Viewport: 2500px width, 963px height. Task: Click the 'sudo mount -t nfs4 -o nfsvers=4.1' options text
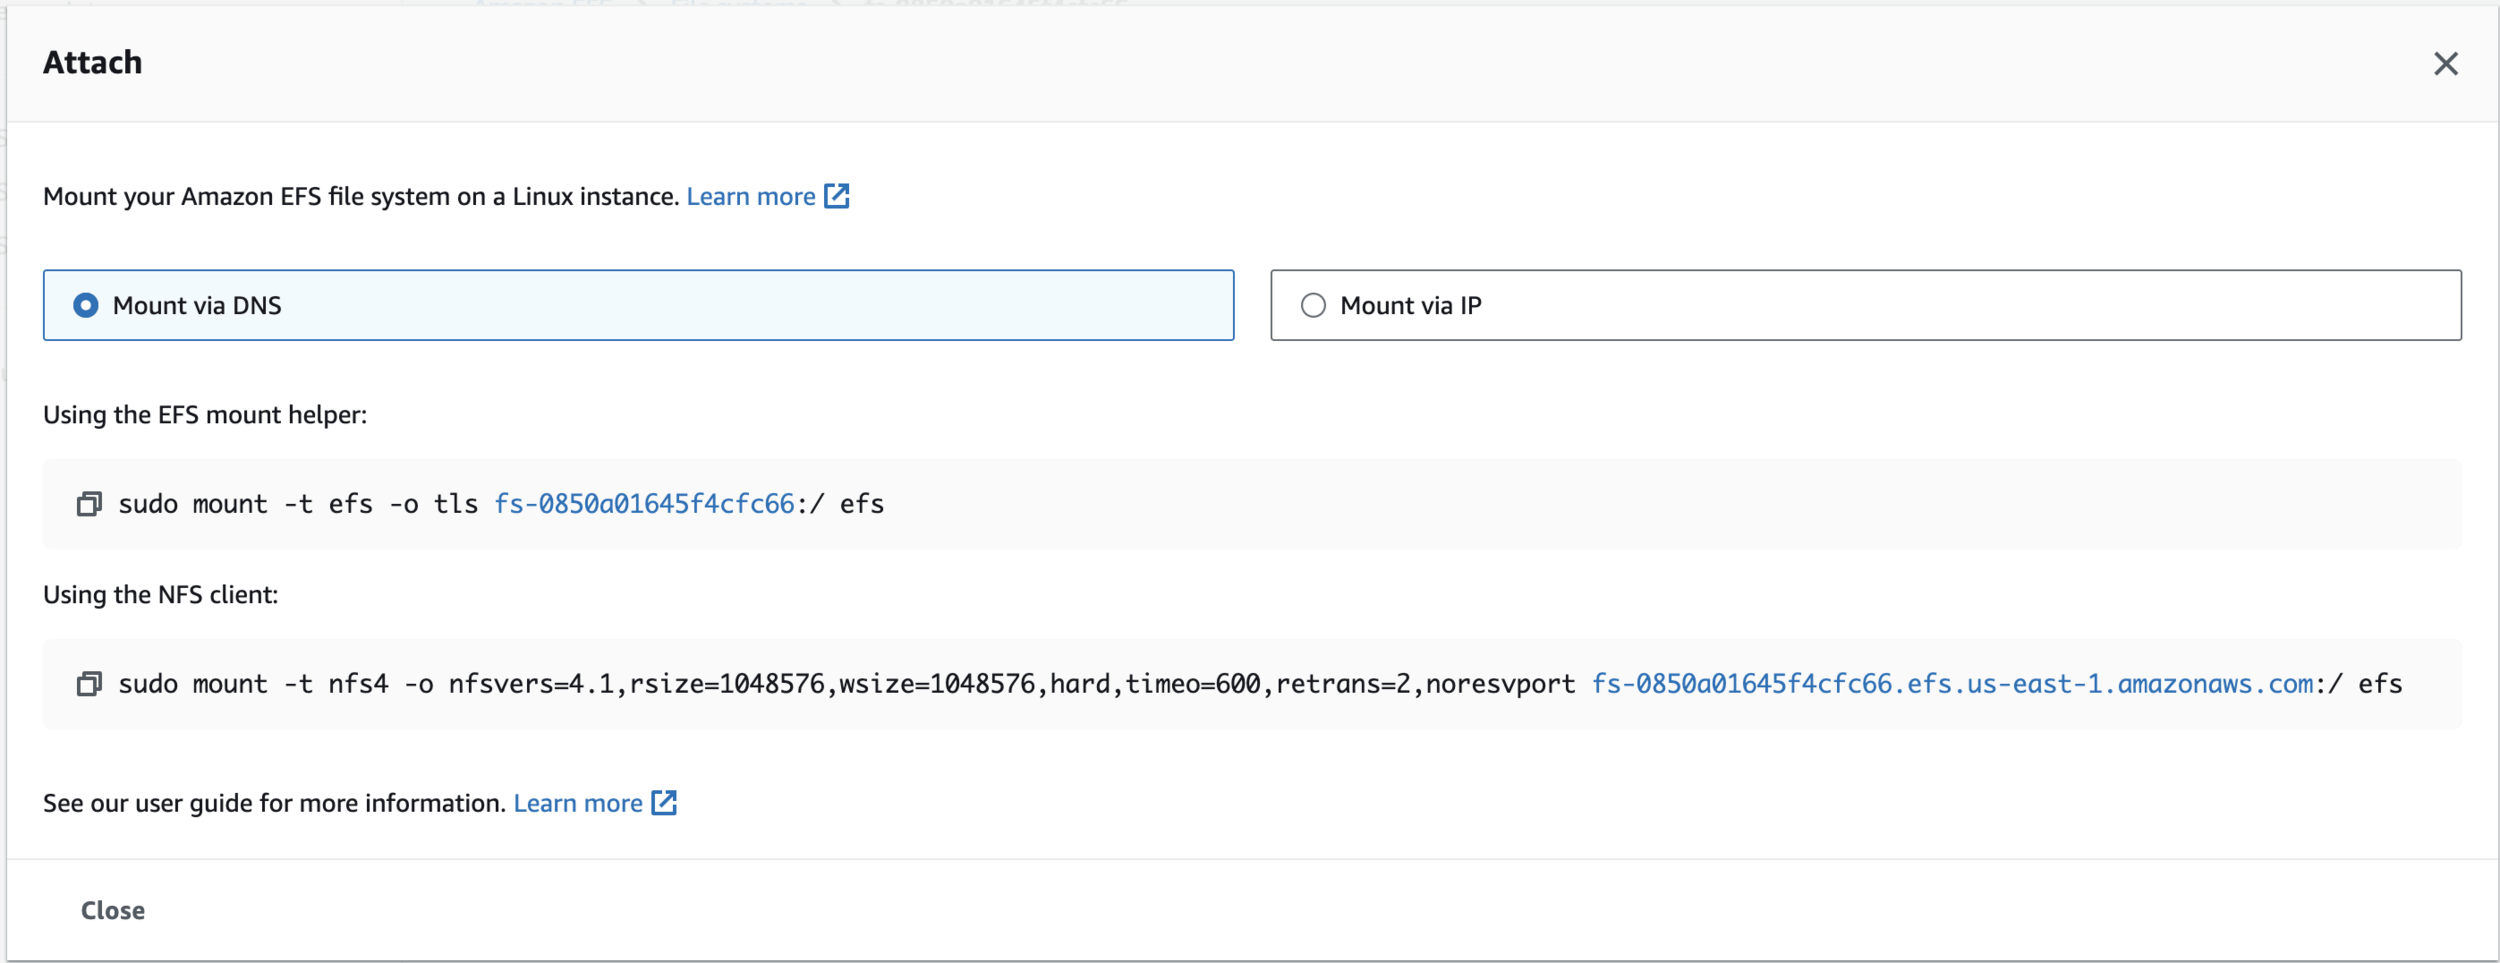click(366, 684)
